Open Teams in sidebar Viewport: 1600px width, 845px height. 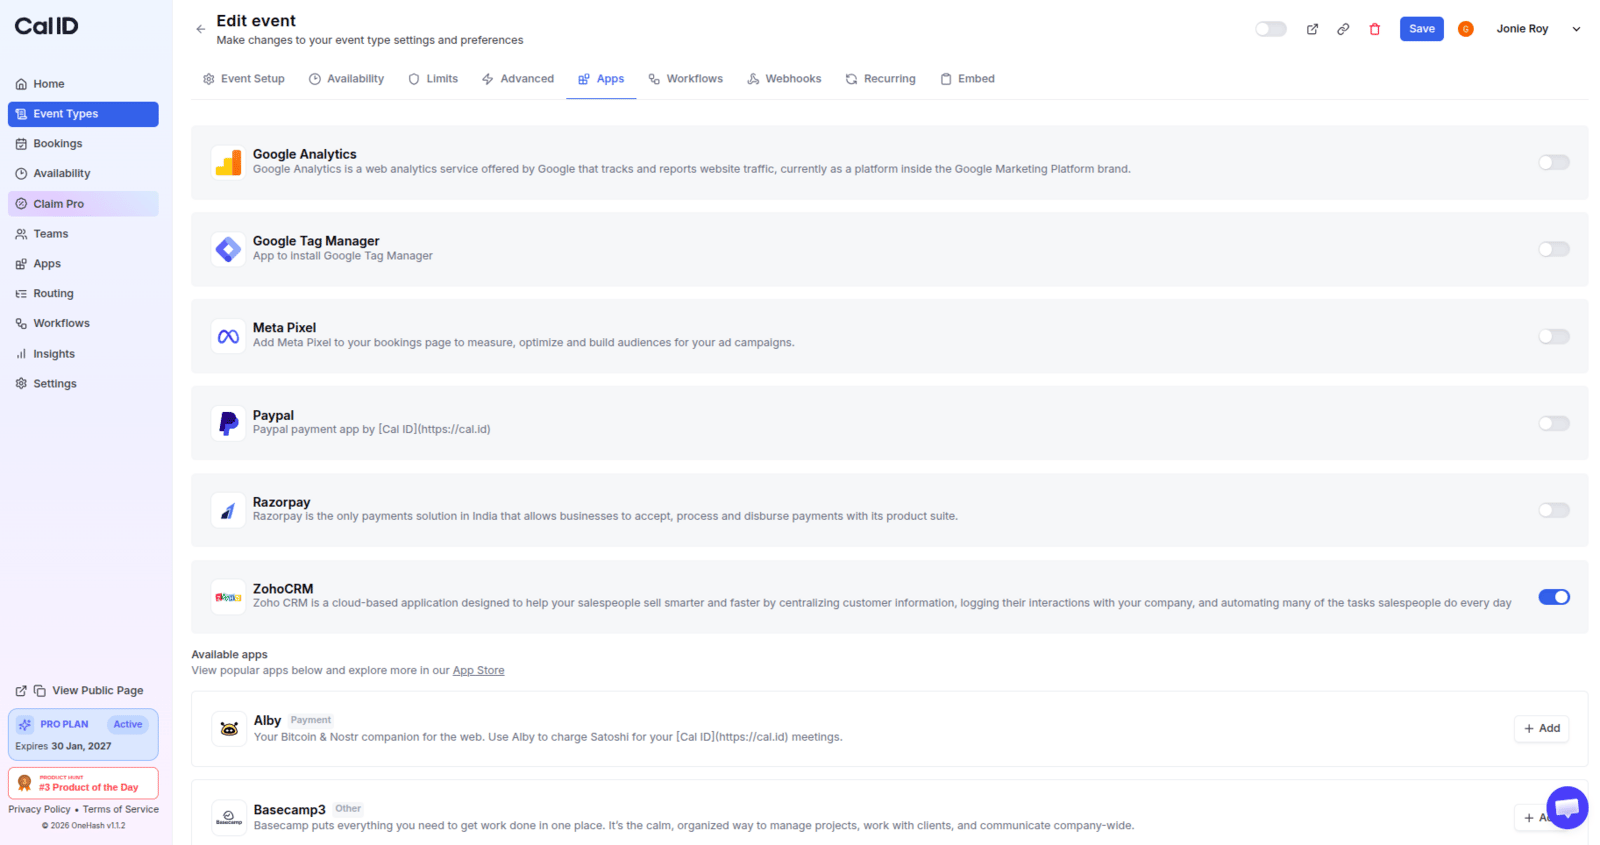click(x=83, y=234)
